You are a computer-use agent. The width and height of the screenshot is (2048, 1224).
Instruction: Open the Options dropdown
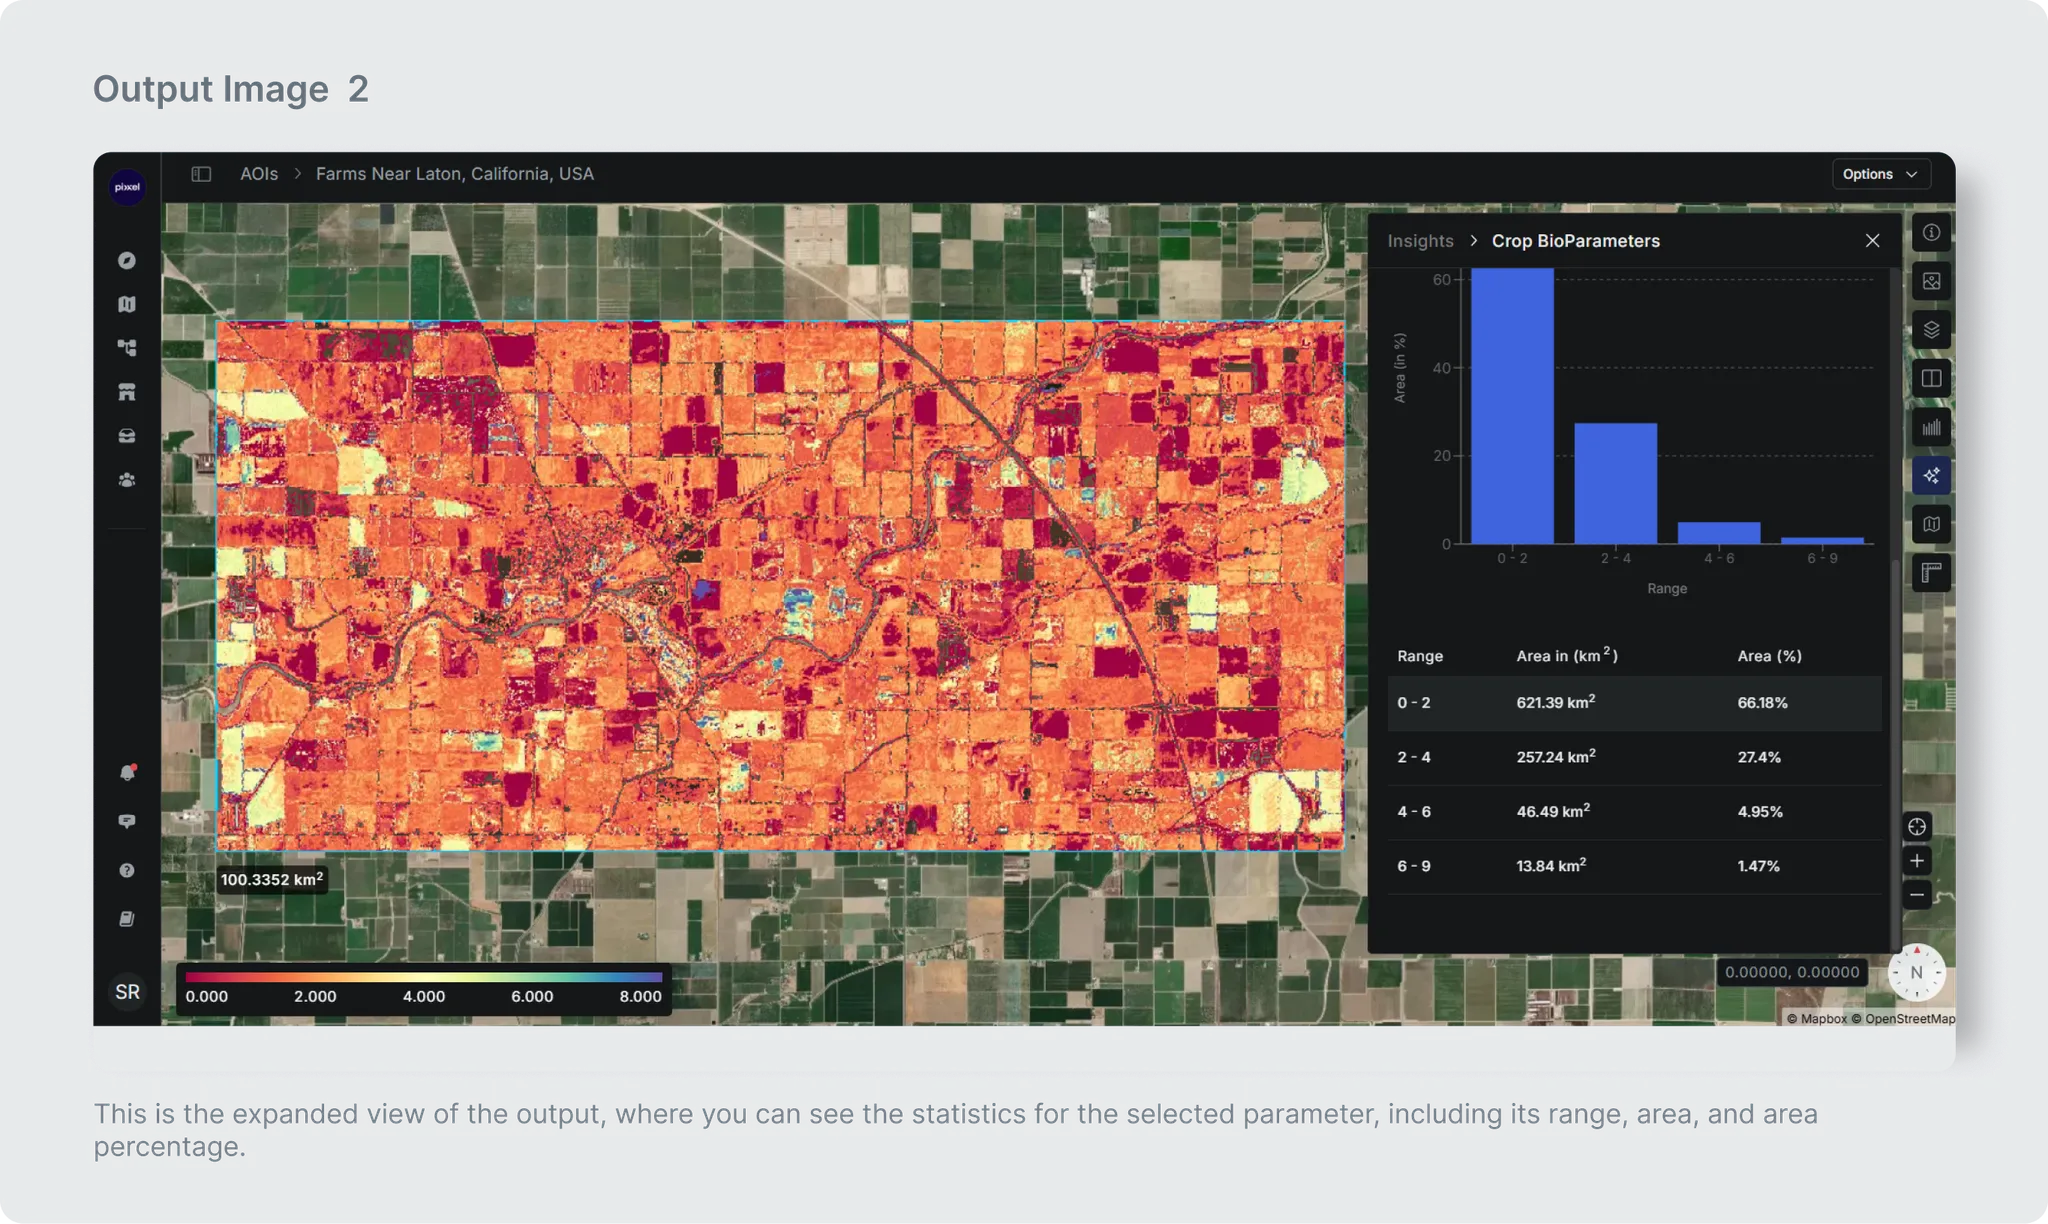point(1880,174)
